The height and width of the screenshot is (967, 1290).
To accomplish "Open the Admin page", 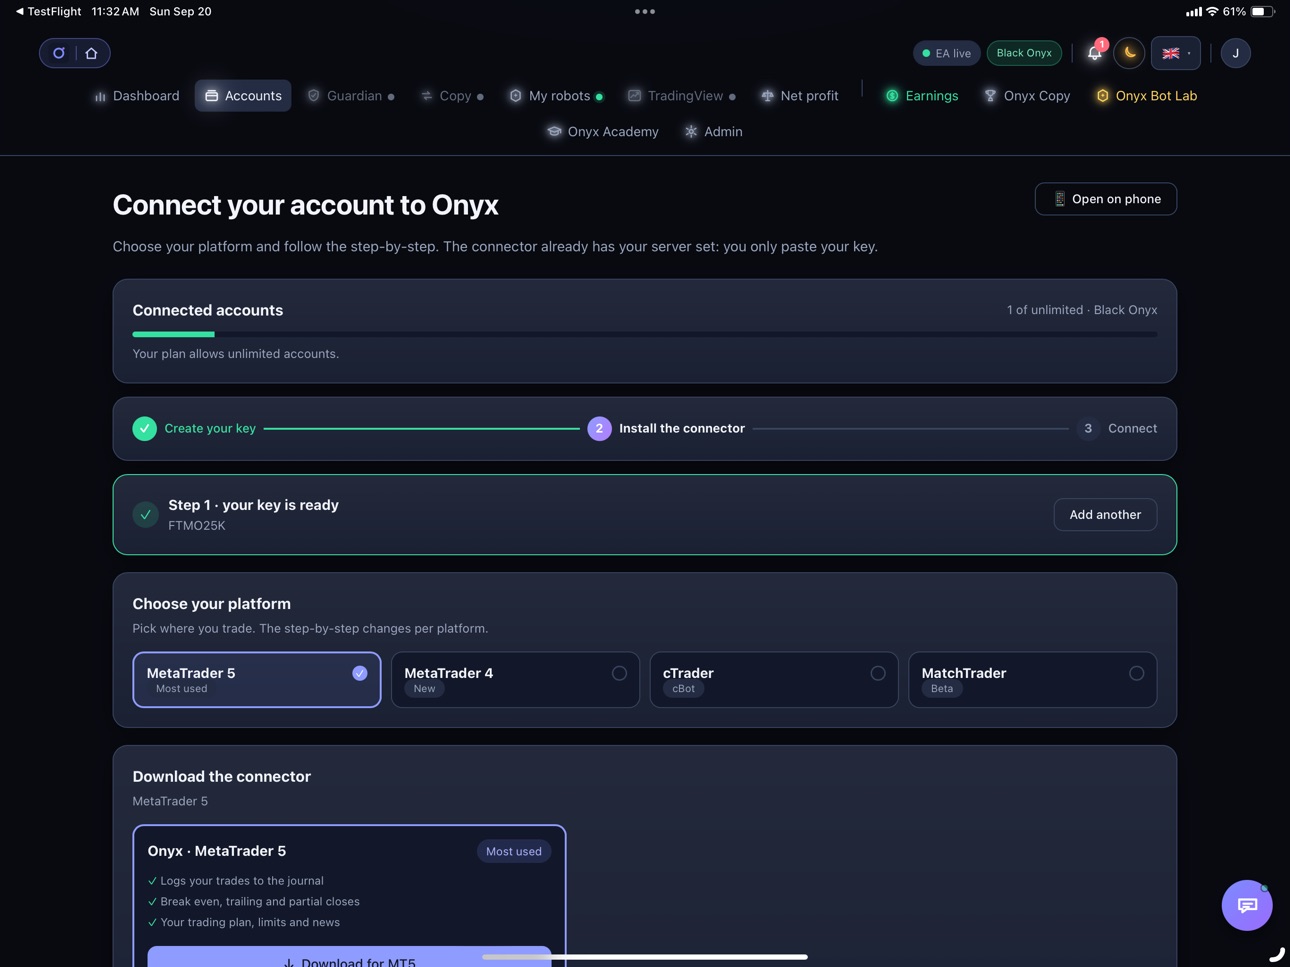I will (713, 132).
